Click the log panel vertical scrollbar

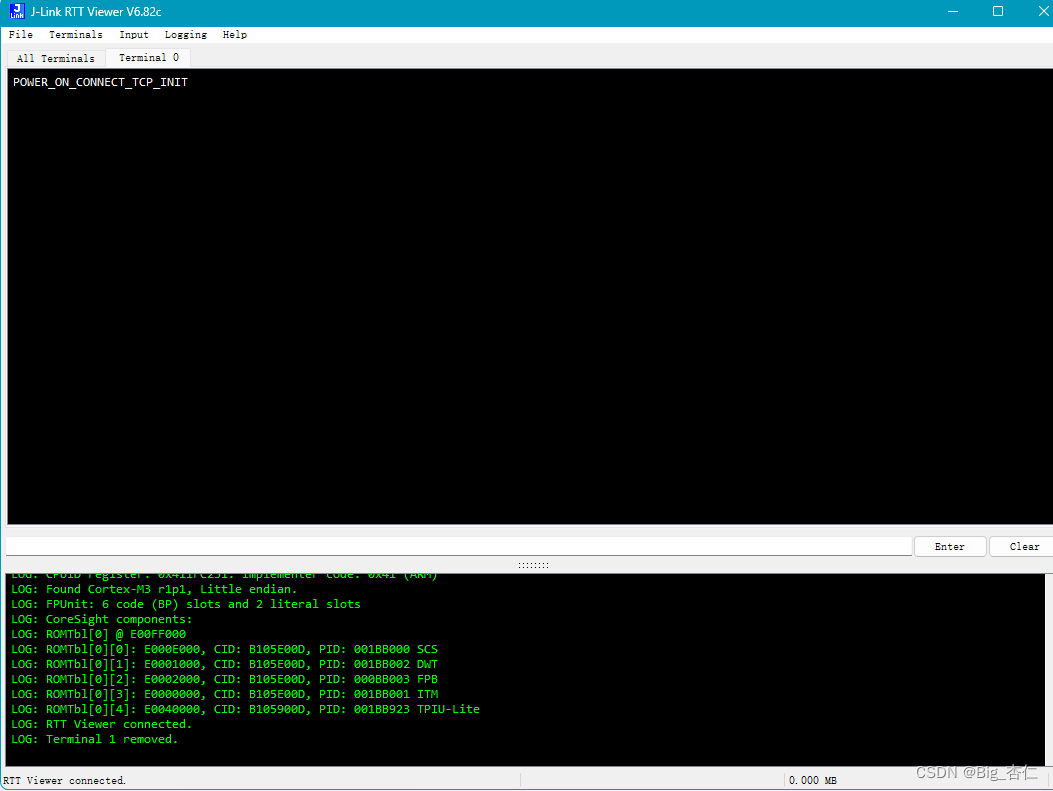click(x=1049, y=669)
